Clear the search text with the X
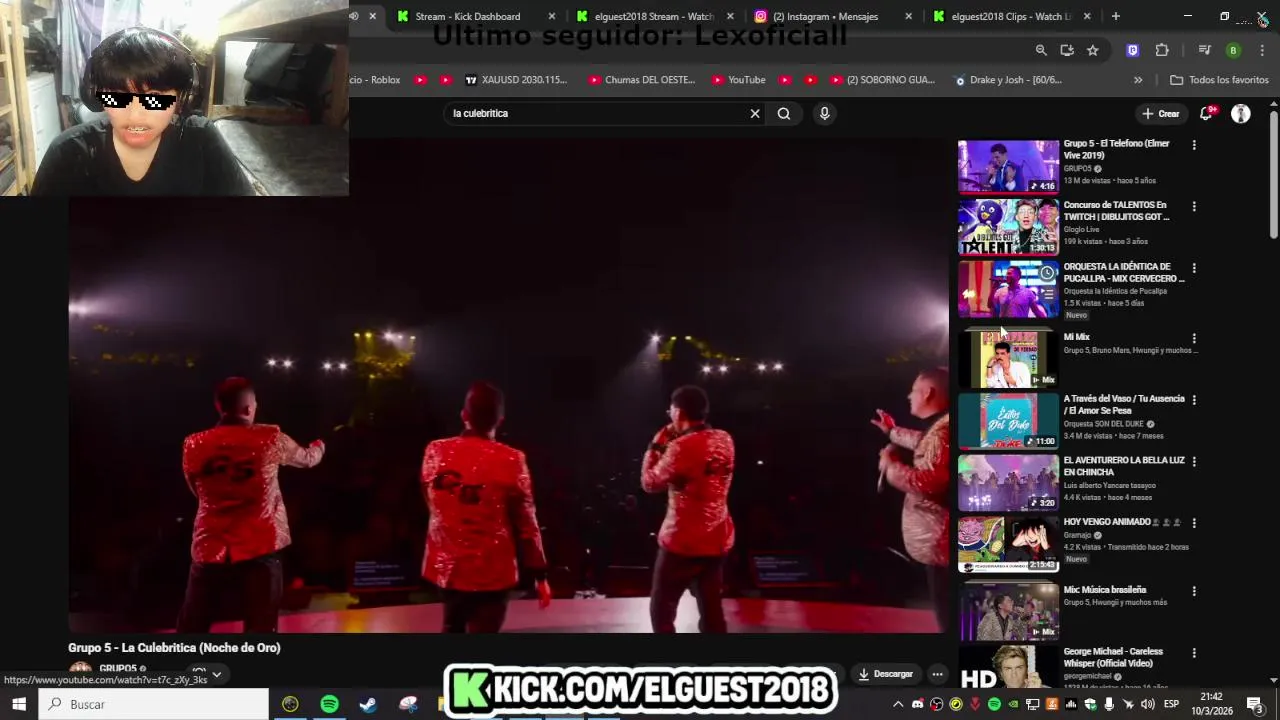This screenshot has width=1280, height=720. [755, 113]
